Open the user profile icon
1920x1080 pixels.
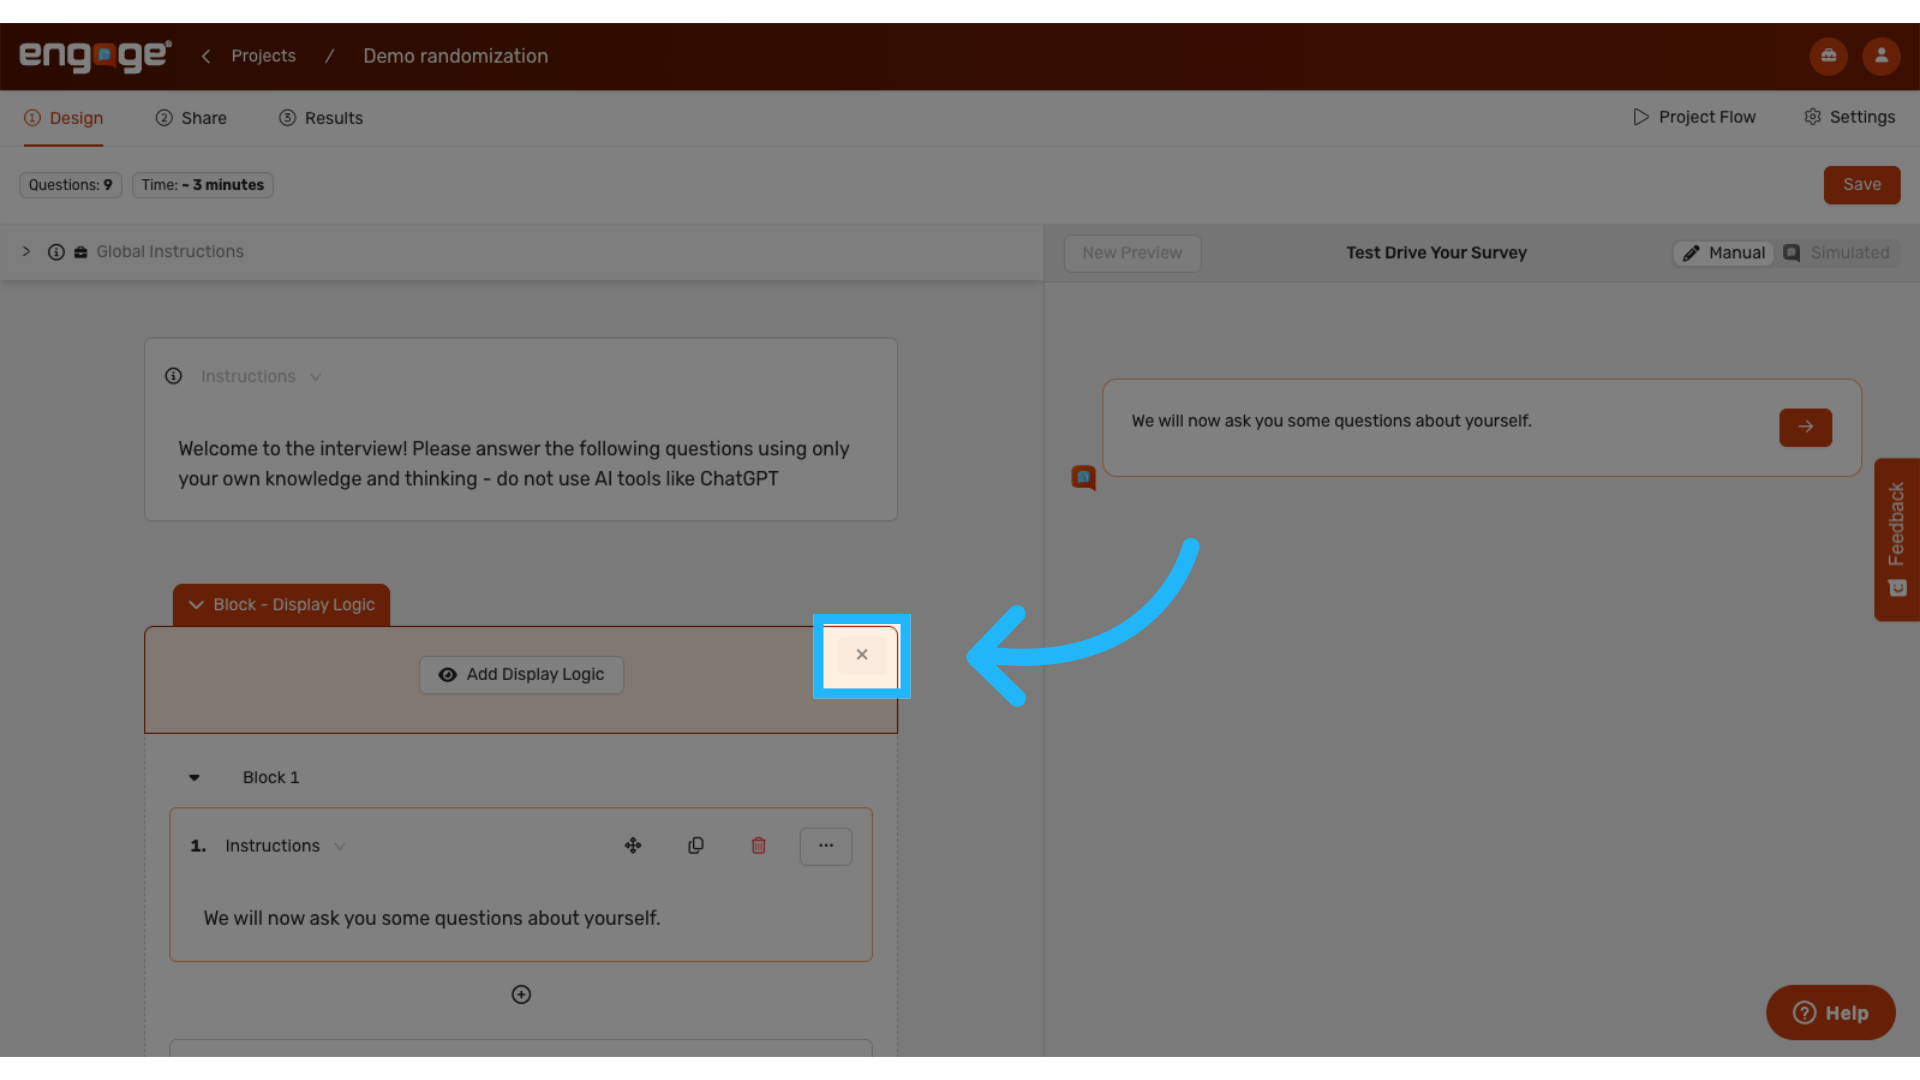pyautogui.click(x=1881, y=56)
